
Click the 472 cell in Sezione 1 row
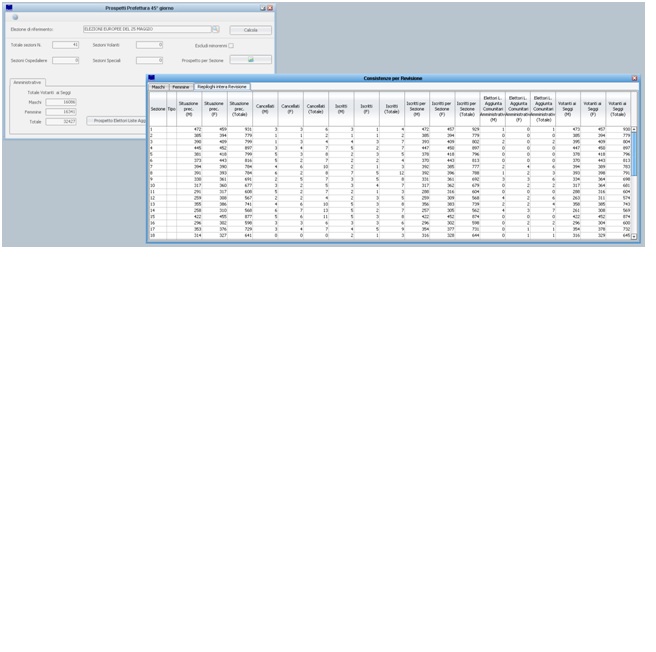click(189, 129)
